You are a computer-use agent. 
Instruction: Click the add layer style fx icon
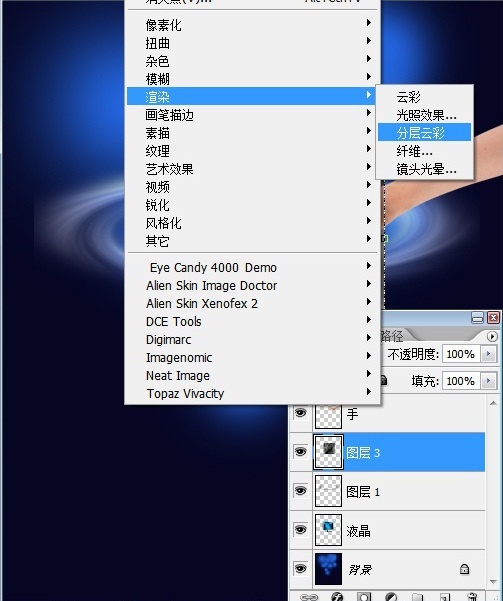pyautogui.click(x=337, y=597)
